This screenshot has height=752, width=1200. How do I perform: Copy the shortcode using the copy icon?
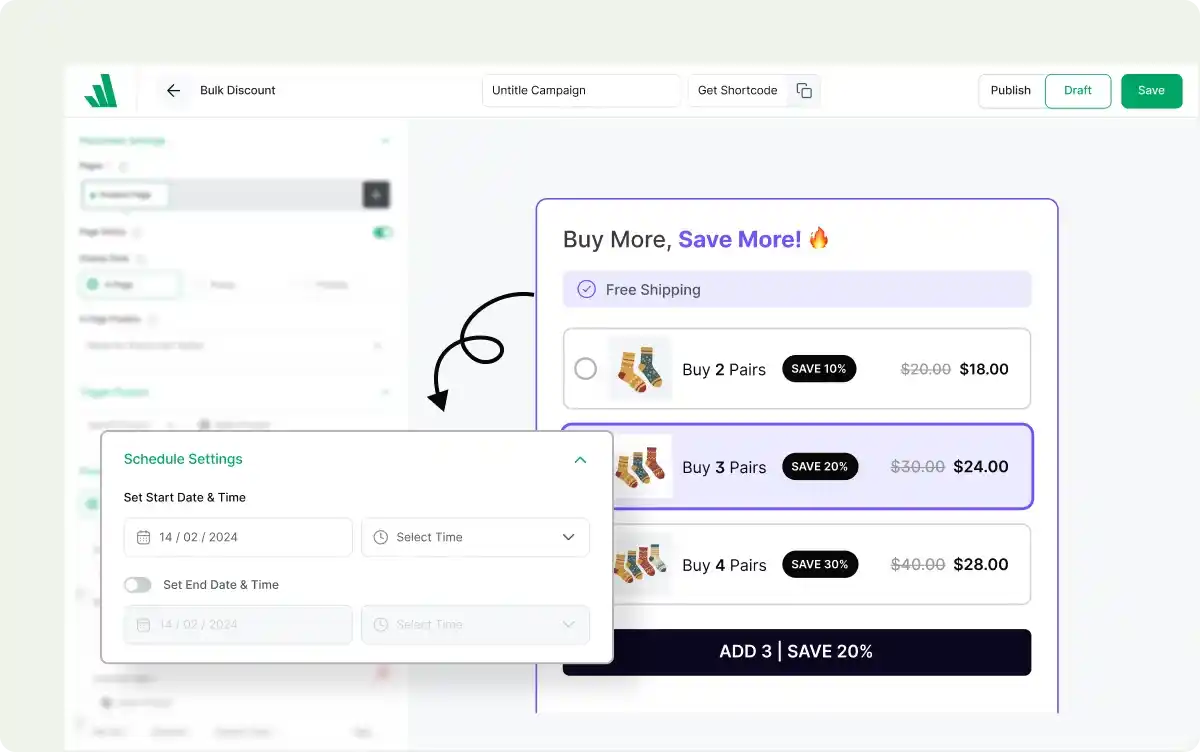(804, 90)
